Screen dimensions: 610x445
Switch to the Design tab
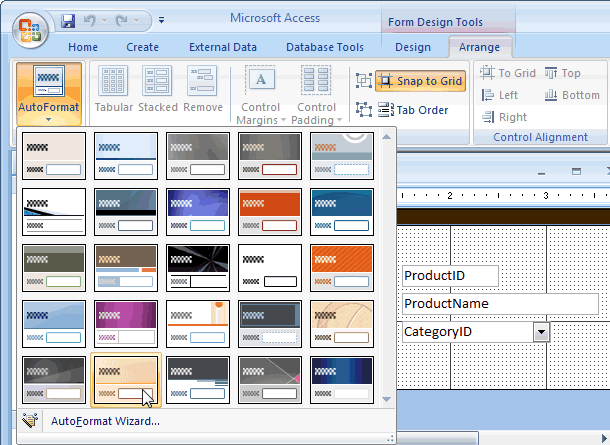(x=413, y=47)
